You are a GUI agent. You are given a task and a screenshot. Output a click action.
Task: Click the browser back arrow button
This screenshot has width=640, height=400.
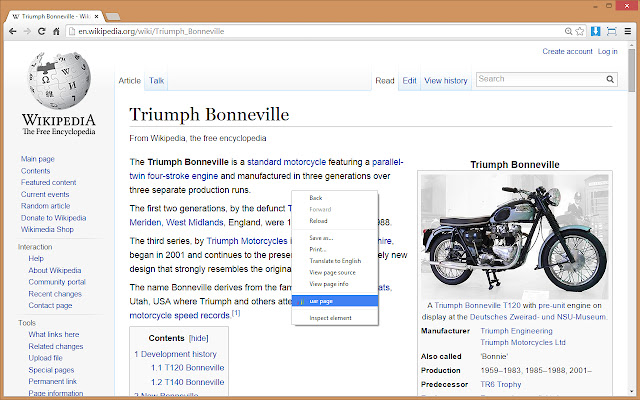[x=14, y=31]
